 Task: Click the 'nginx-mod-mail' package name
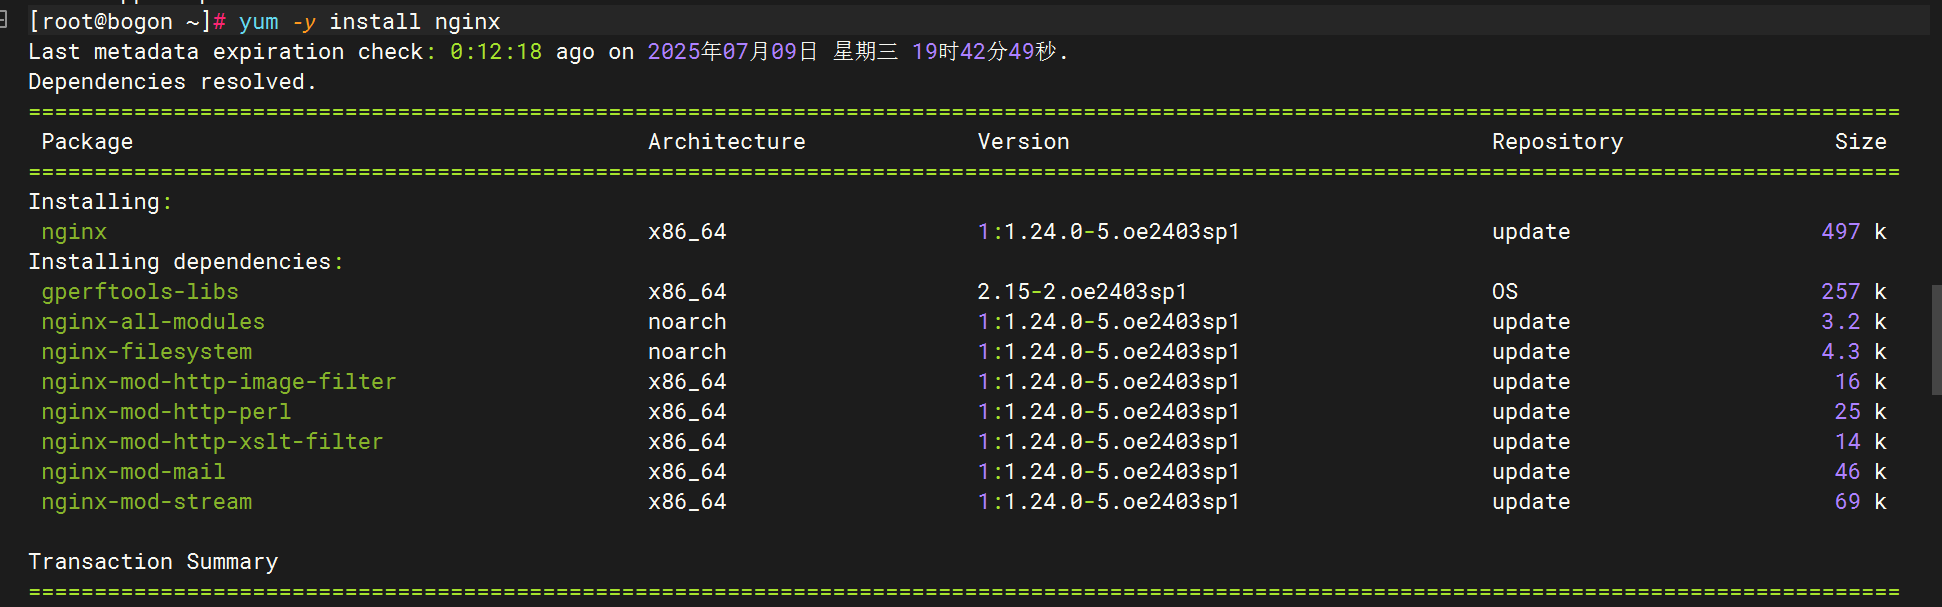(133, 472)
